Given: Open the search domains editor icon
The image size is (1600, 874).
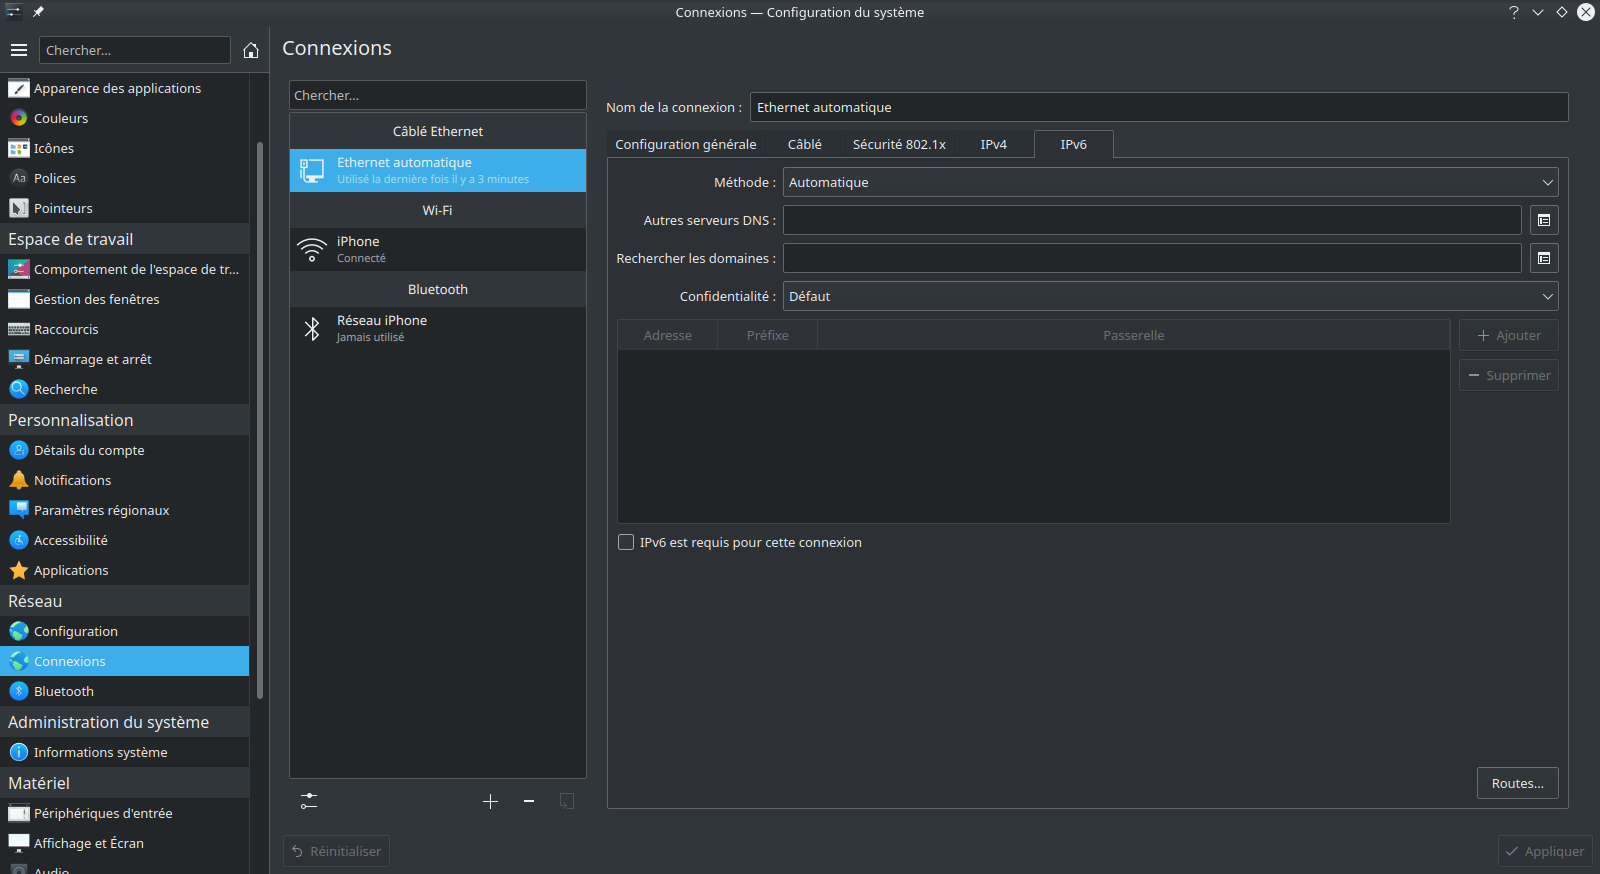Looking at the screenshot, I should [x=1544, y=258].
